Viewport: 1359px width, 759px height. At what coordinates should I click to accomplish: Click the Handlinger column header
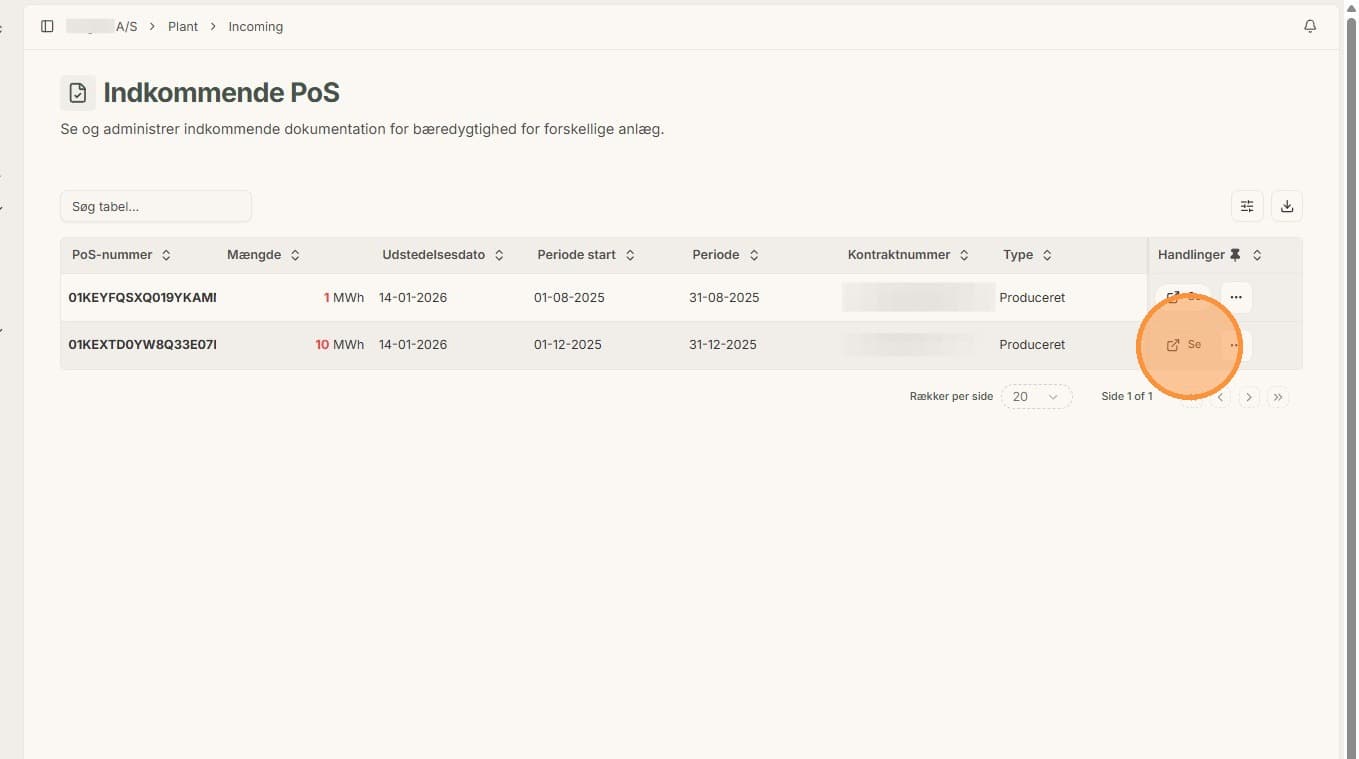(1191, 255)
